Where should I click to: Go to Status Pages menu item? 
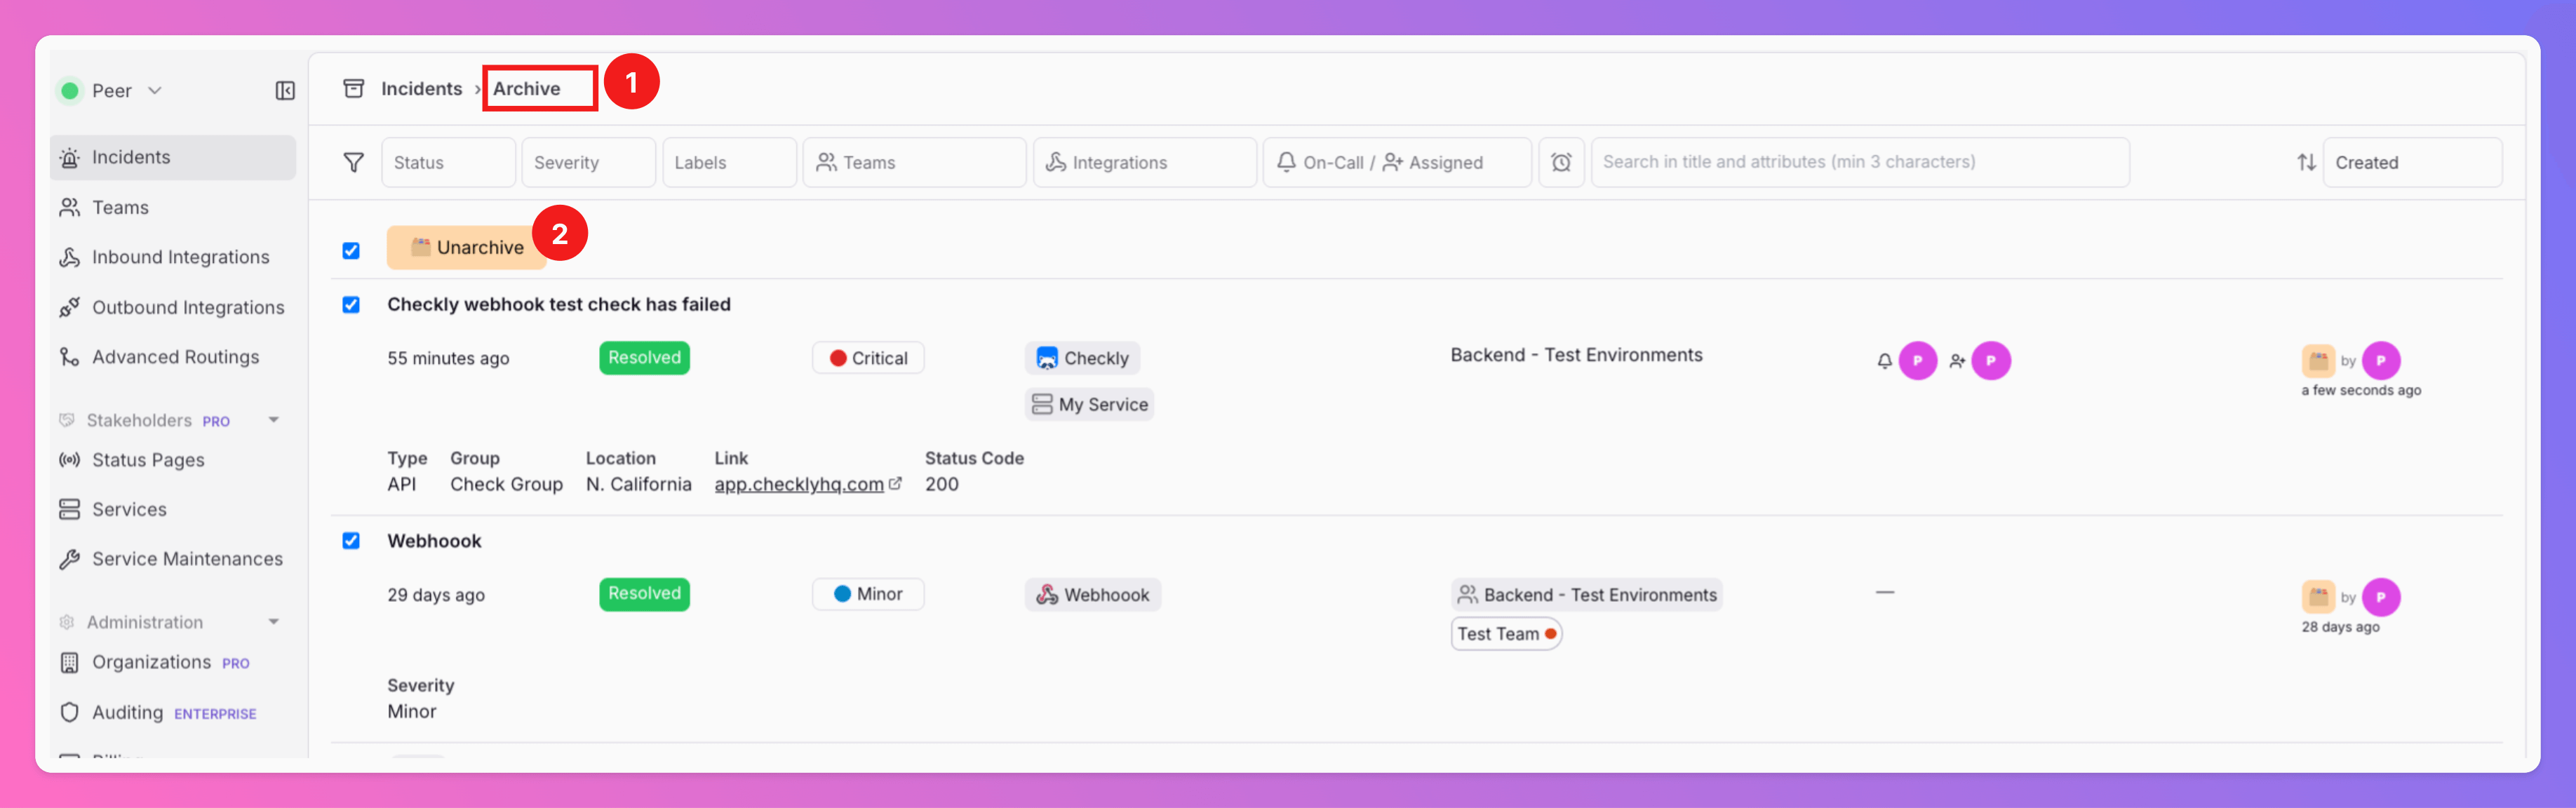pos(148,460)
